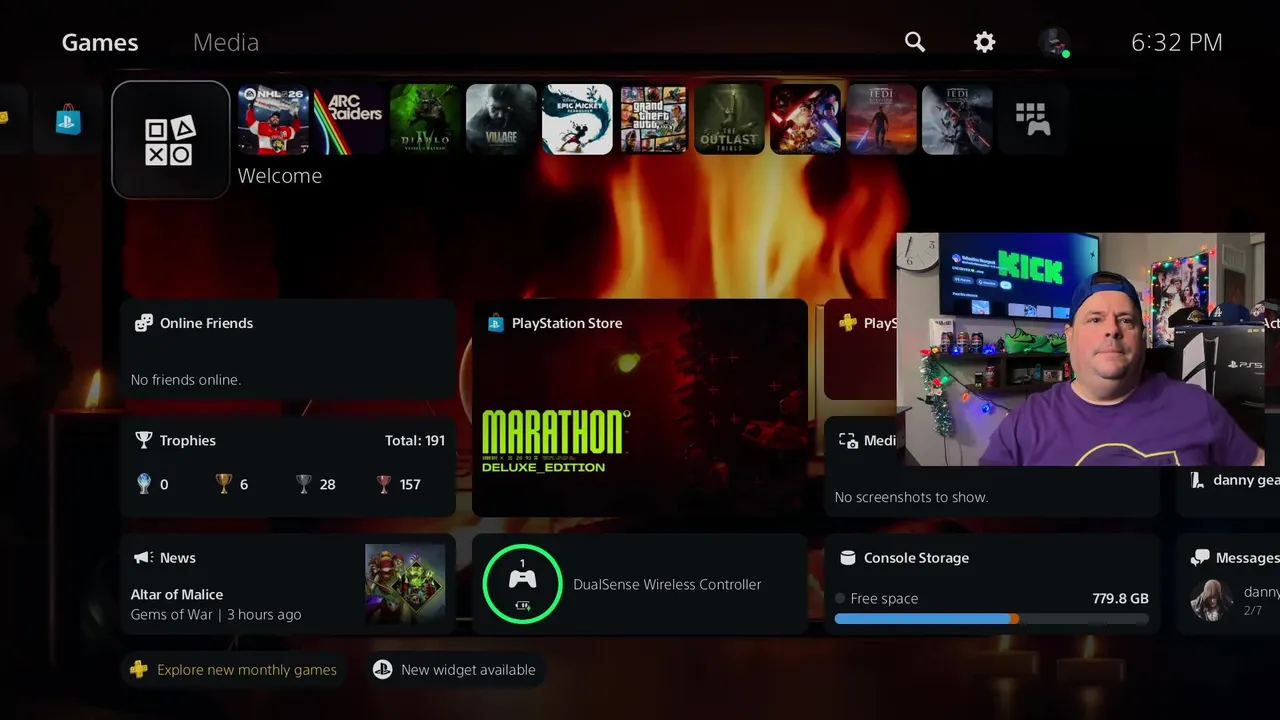
Task: Select the gold trophy icon
Action: [224, 484]
